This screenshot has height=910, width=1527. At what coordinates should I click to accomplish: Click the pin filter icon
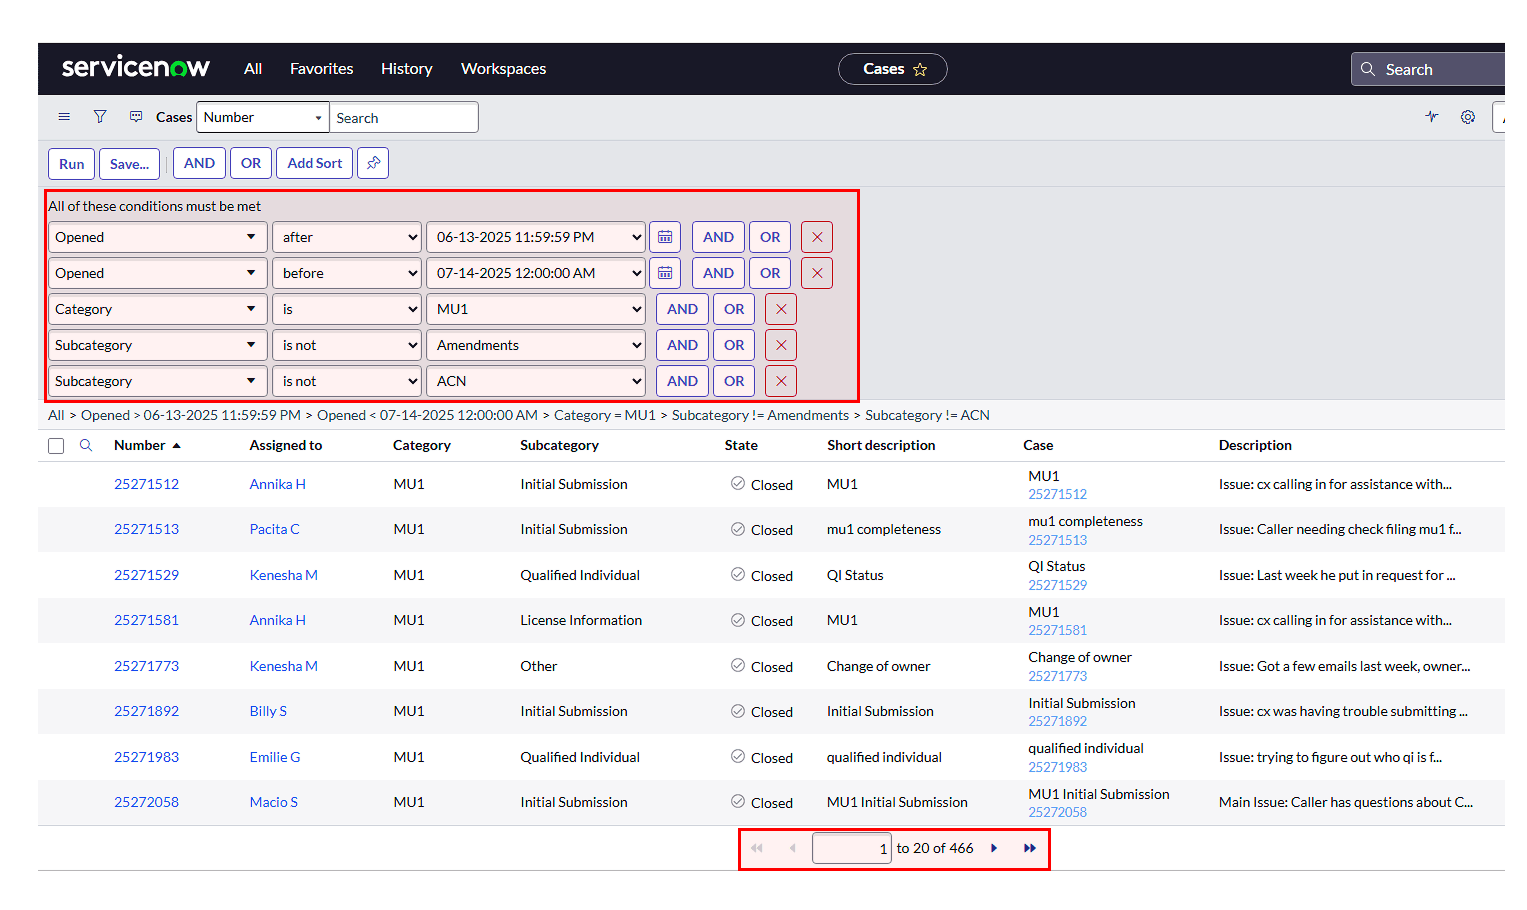pyautogui.click(x=373, y=163)
